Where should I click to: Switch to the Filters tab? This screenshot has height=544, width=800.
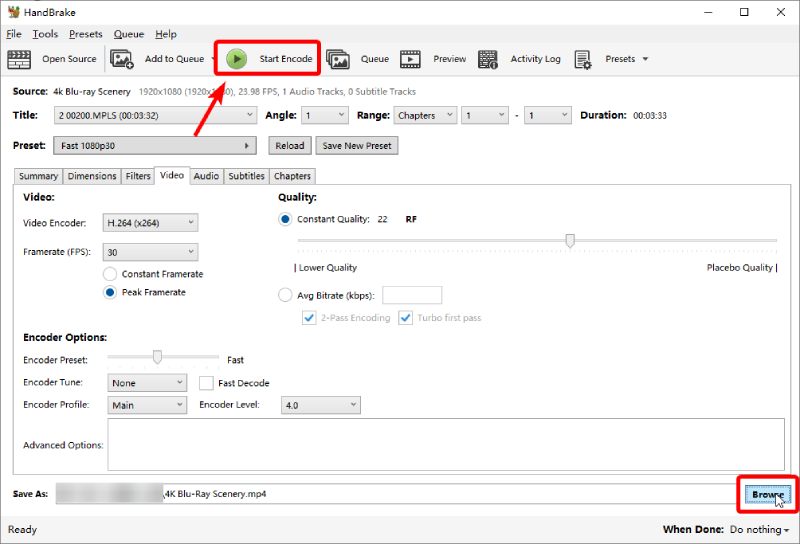pos(138,176)
